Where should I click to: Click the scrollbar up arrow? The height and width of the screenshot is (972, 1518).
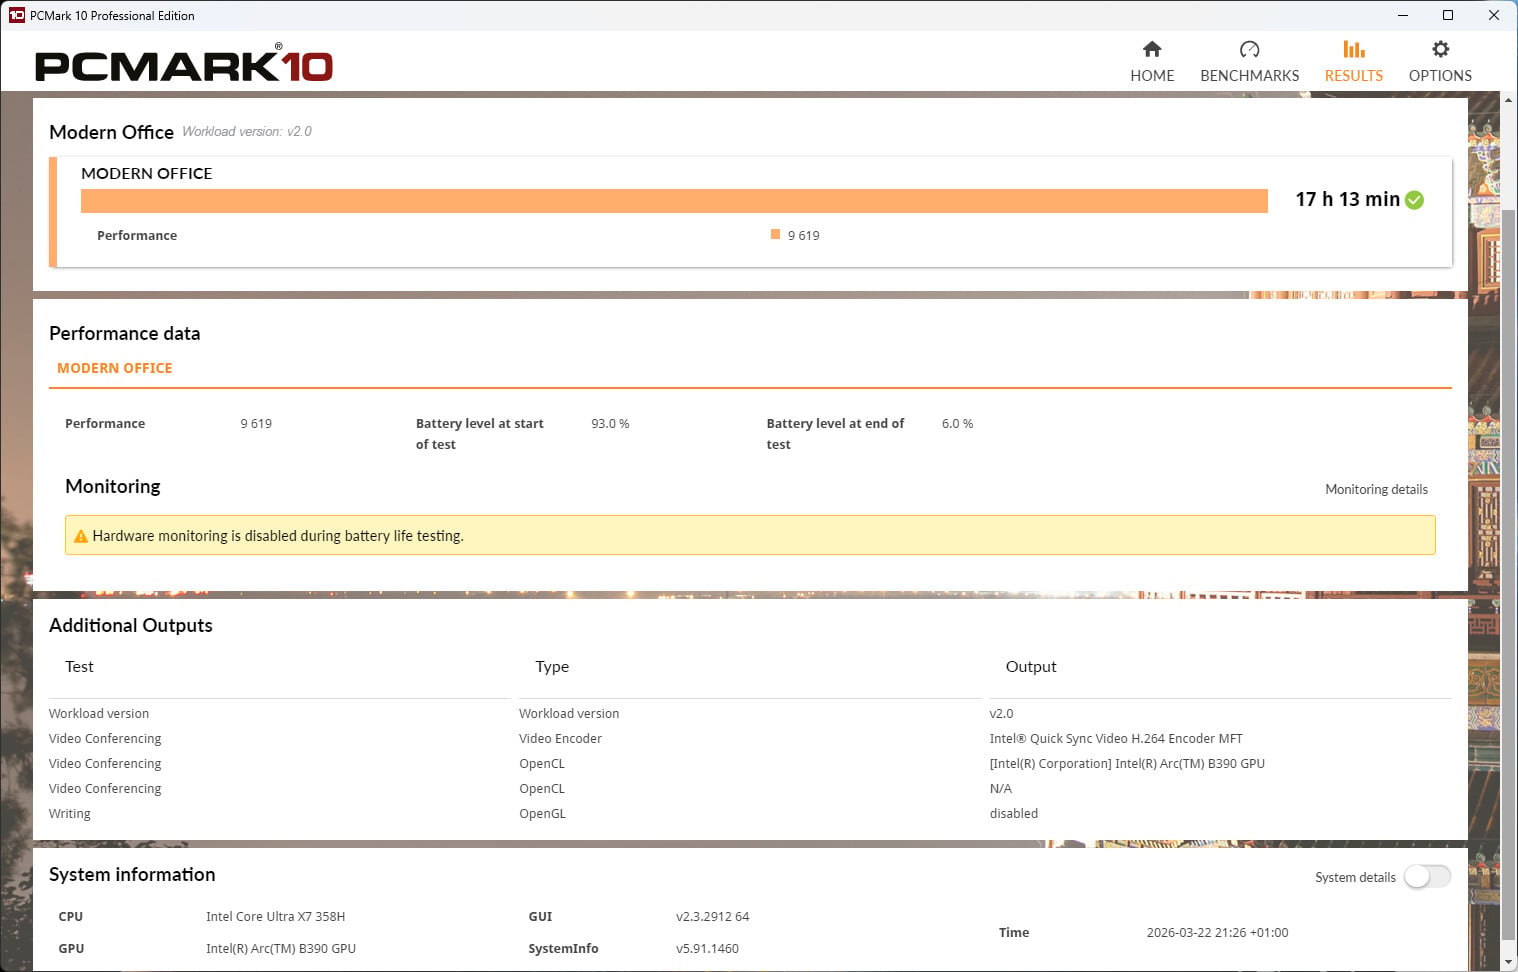coord(1509,100)
